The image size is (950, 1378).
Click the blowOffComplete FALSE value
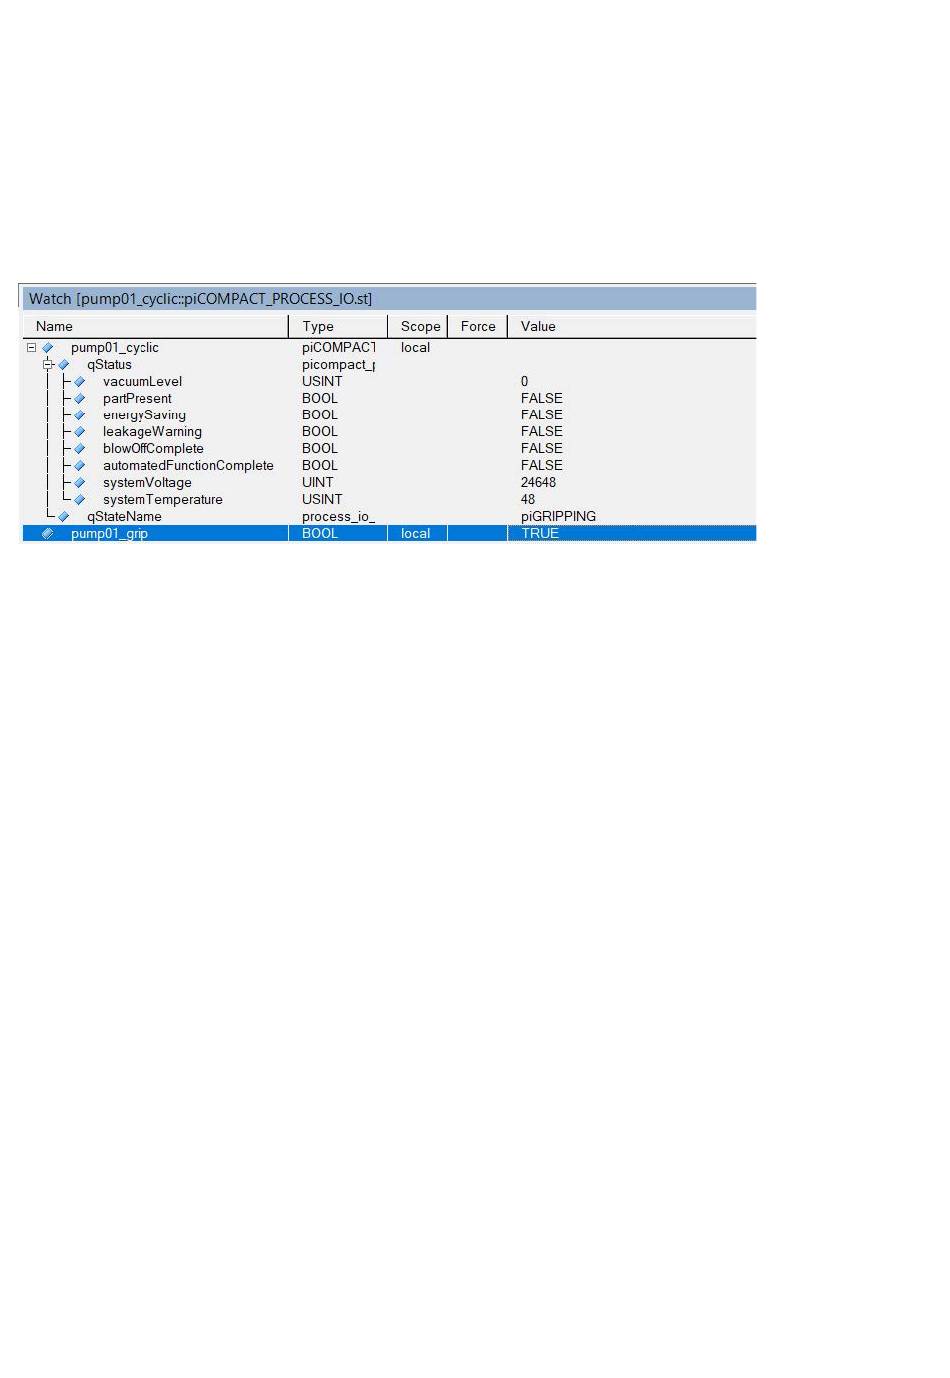click(541, 449)
